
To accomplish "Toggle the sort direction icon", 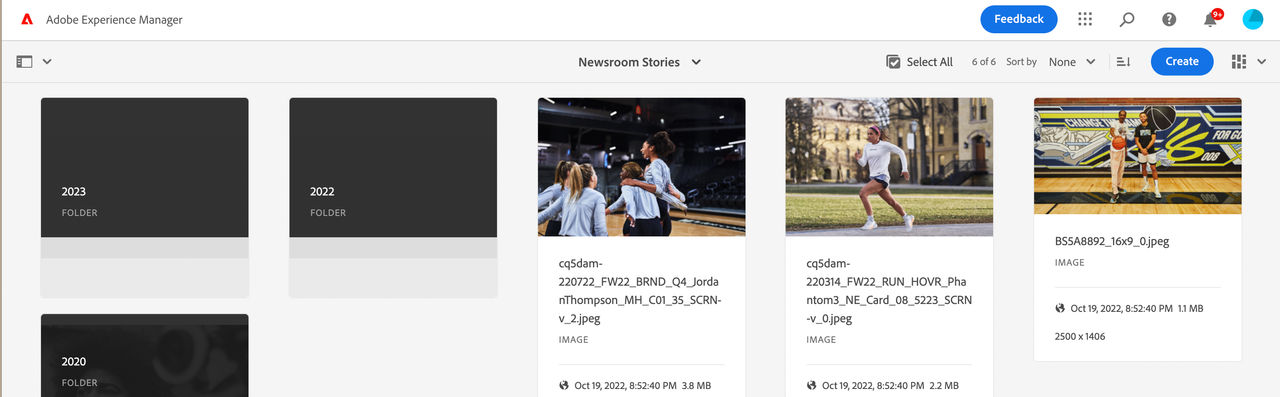I will 1123,62.
